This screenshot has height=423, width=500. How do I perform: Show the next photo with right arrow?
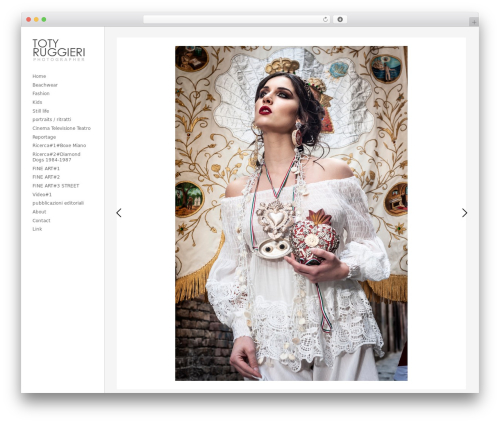tap(464, 213)
